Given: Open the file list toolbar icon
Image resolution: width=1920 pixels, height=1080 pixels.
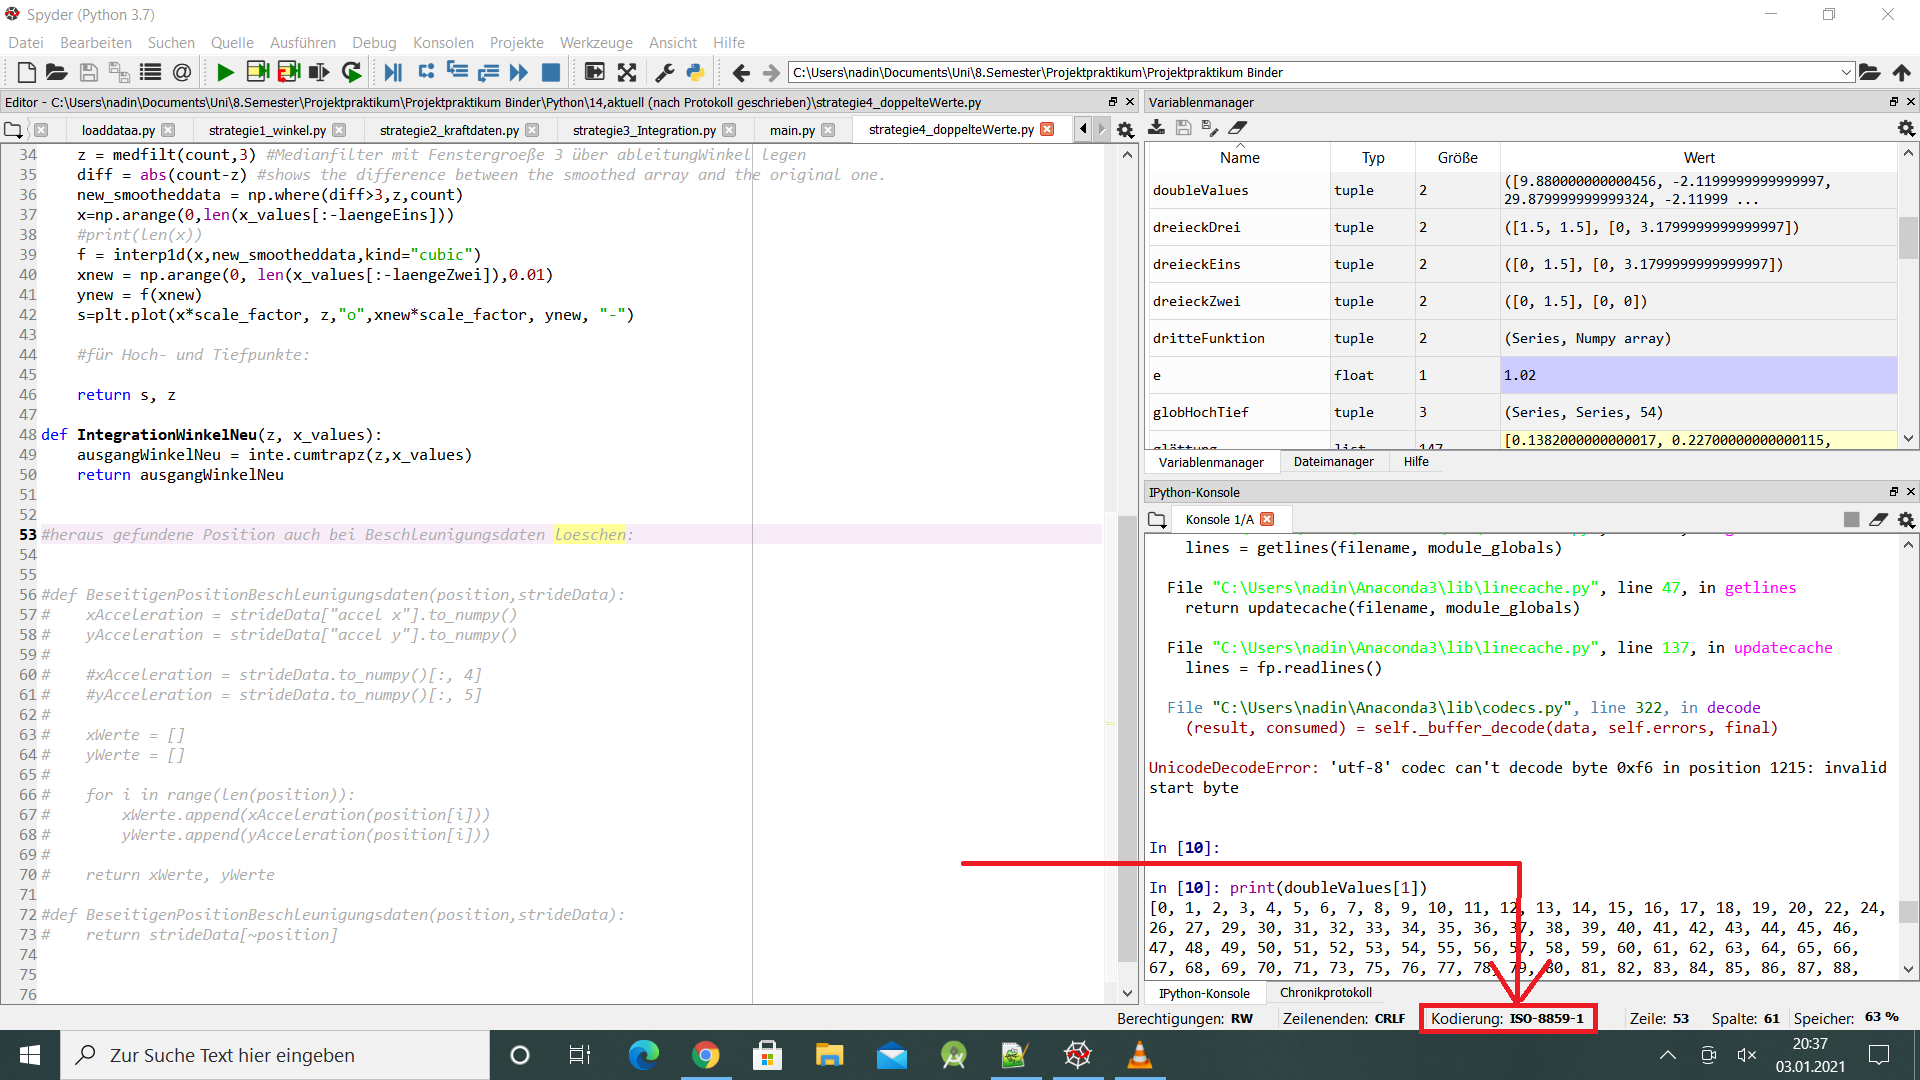Looking at the screenshot, I should pyautogui.click(x=150, y=72).
